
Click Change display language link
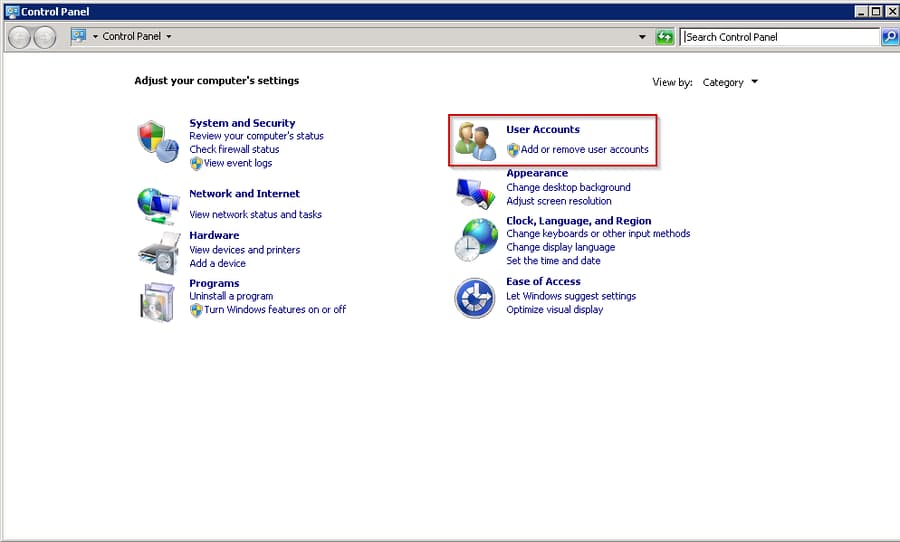pyautogui.click(x=561, y=247)
